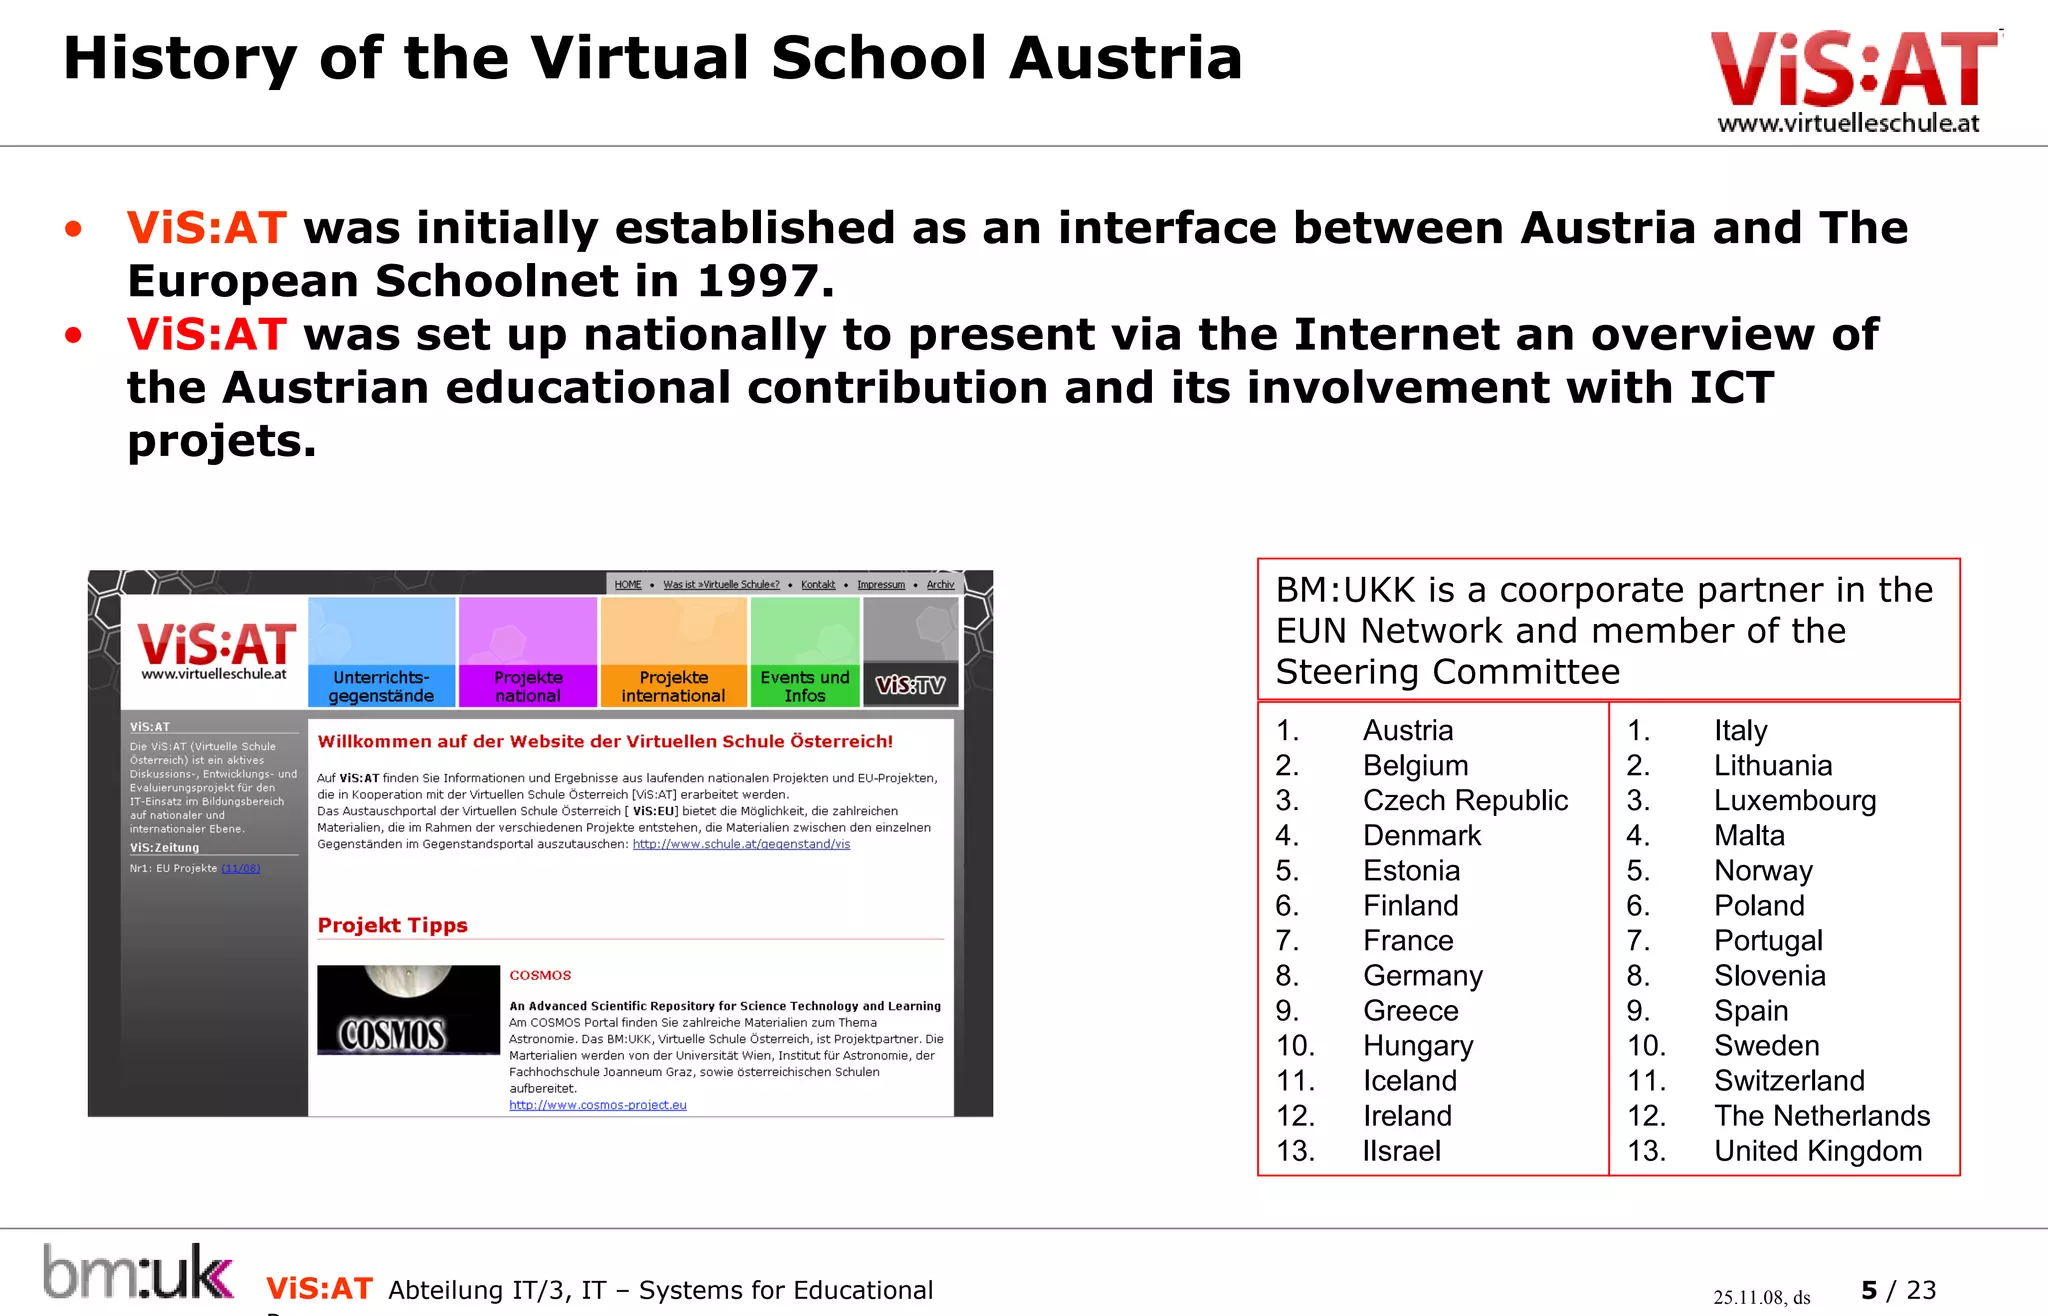Screen dimensions: 2048x1316
Task: Click the Willkommen auf der Website heading
Action: (x=605, y=741)
